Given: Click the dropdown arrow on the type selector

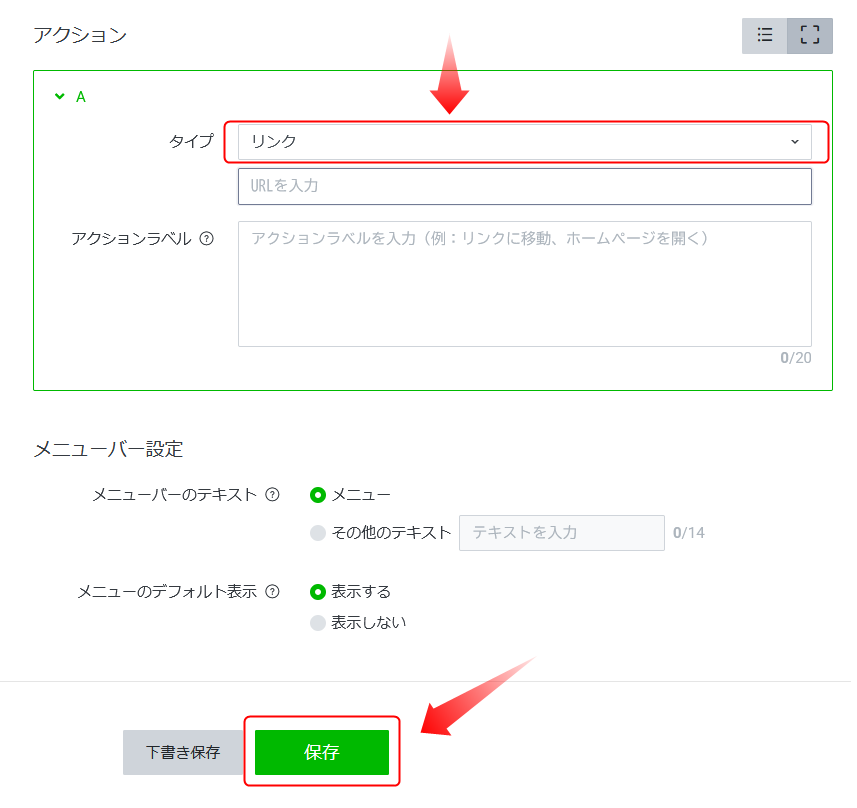Looking at the screenshot, I should [x=795, y=142].
